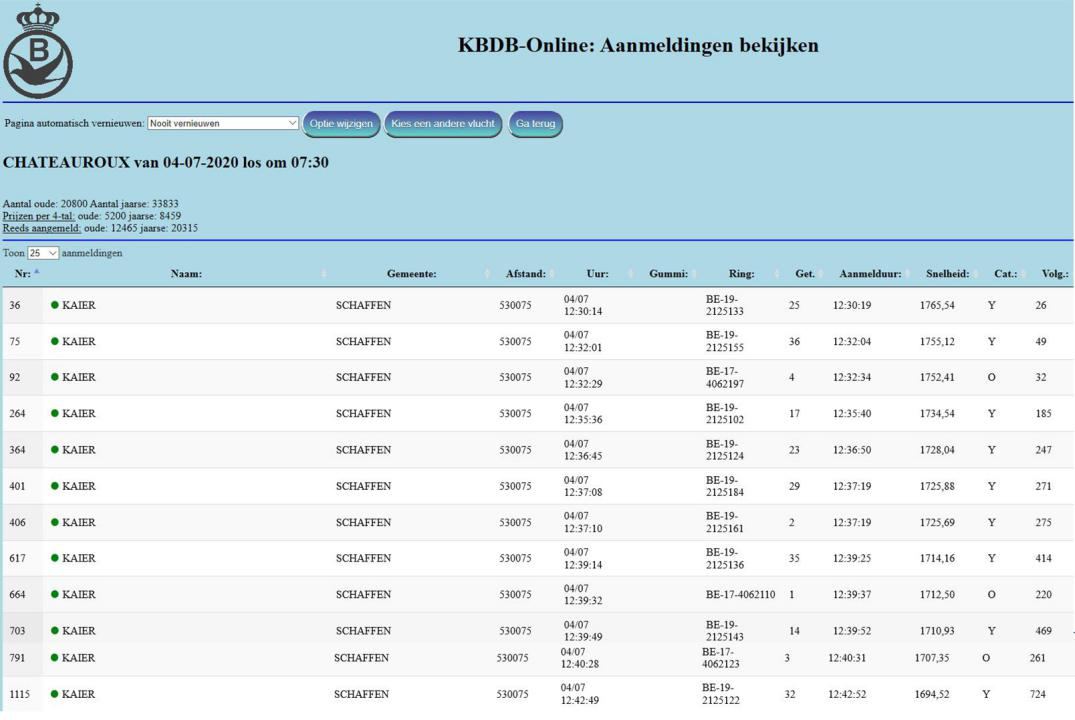Select ring number BE-17-4062110 cell
Viewport: 1075px width, 720px height.
[x=740, y=595]
